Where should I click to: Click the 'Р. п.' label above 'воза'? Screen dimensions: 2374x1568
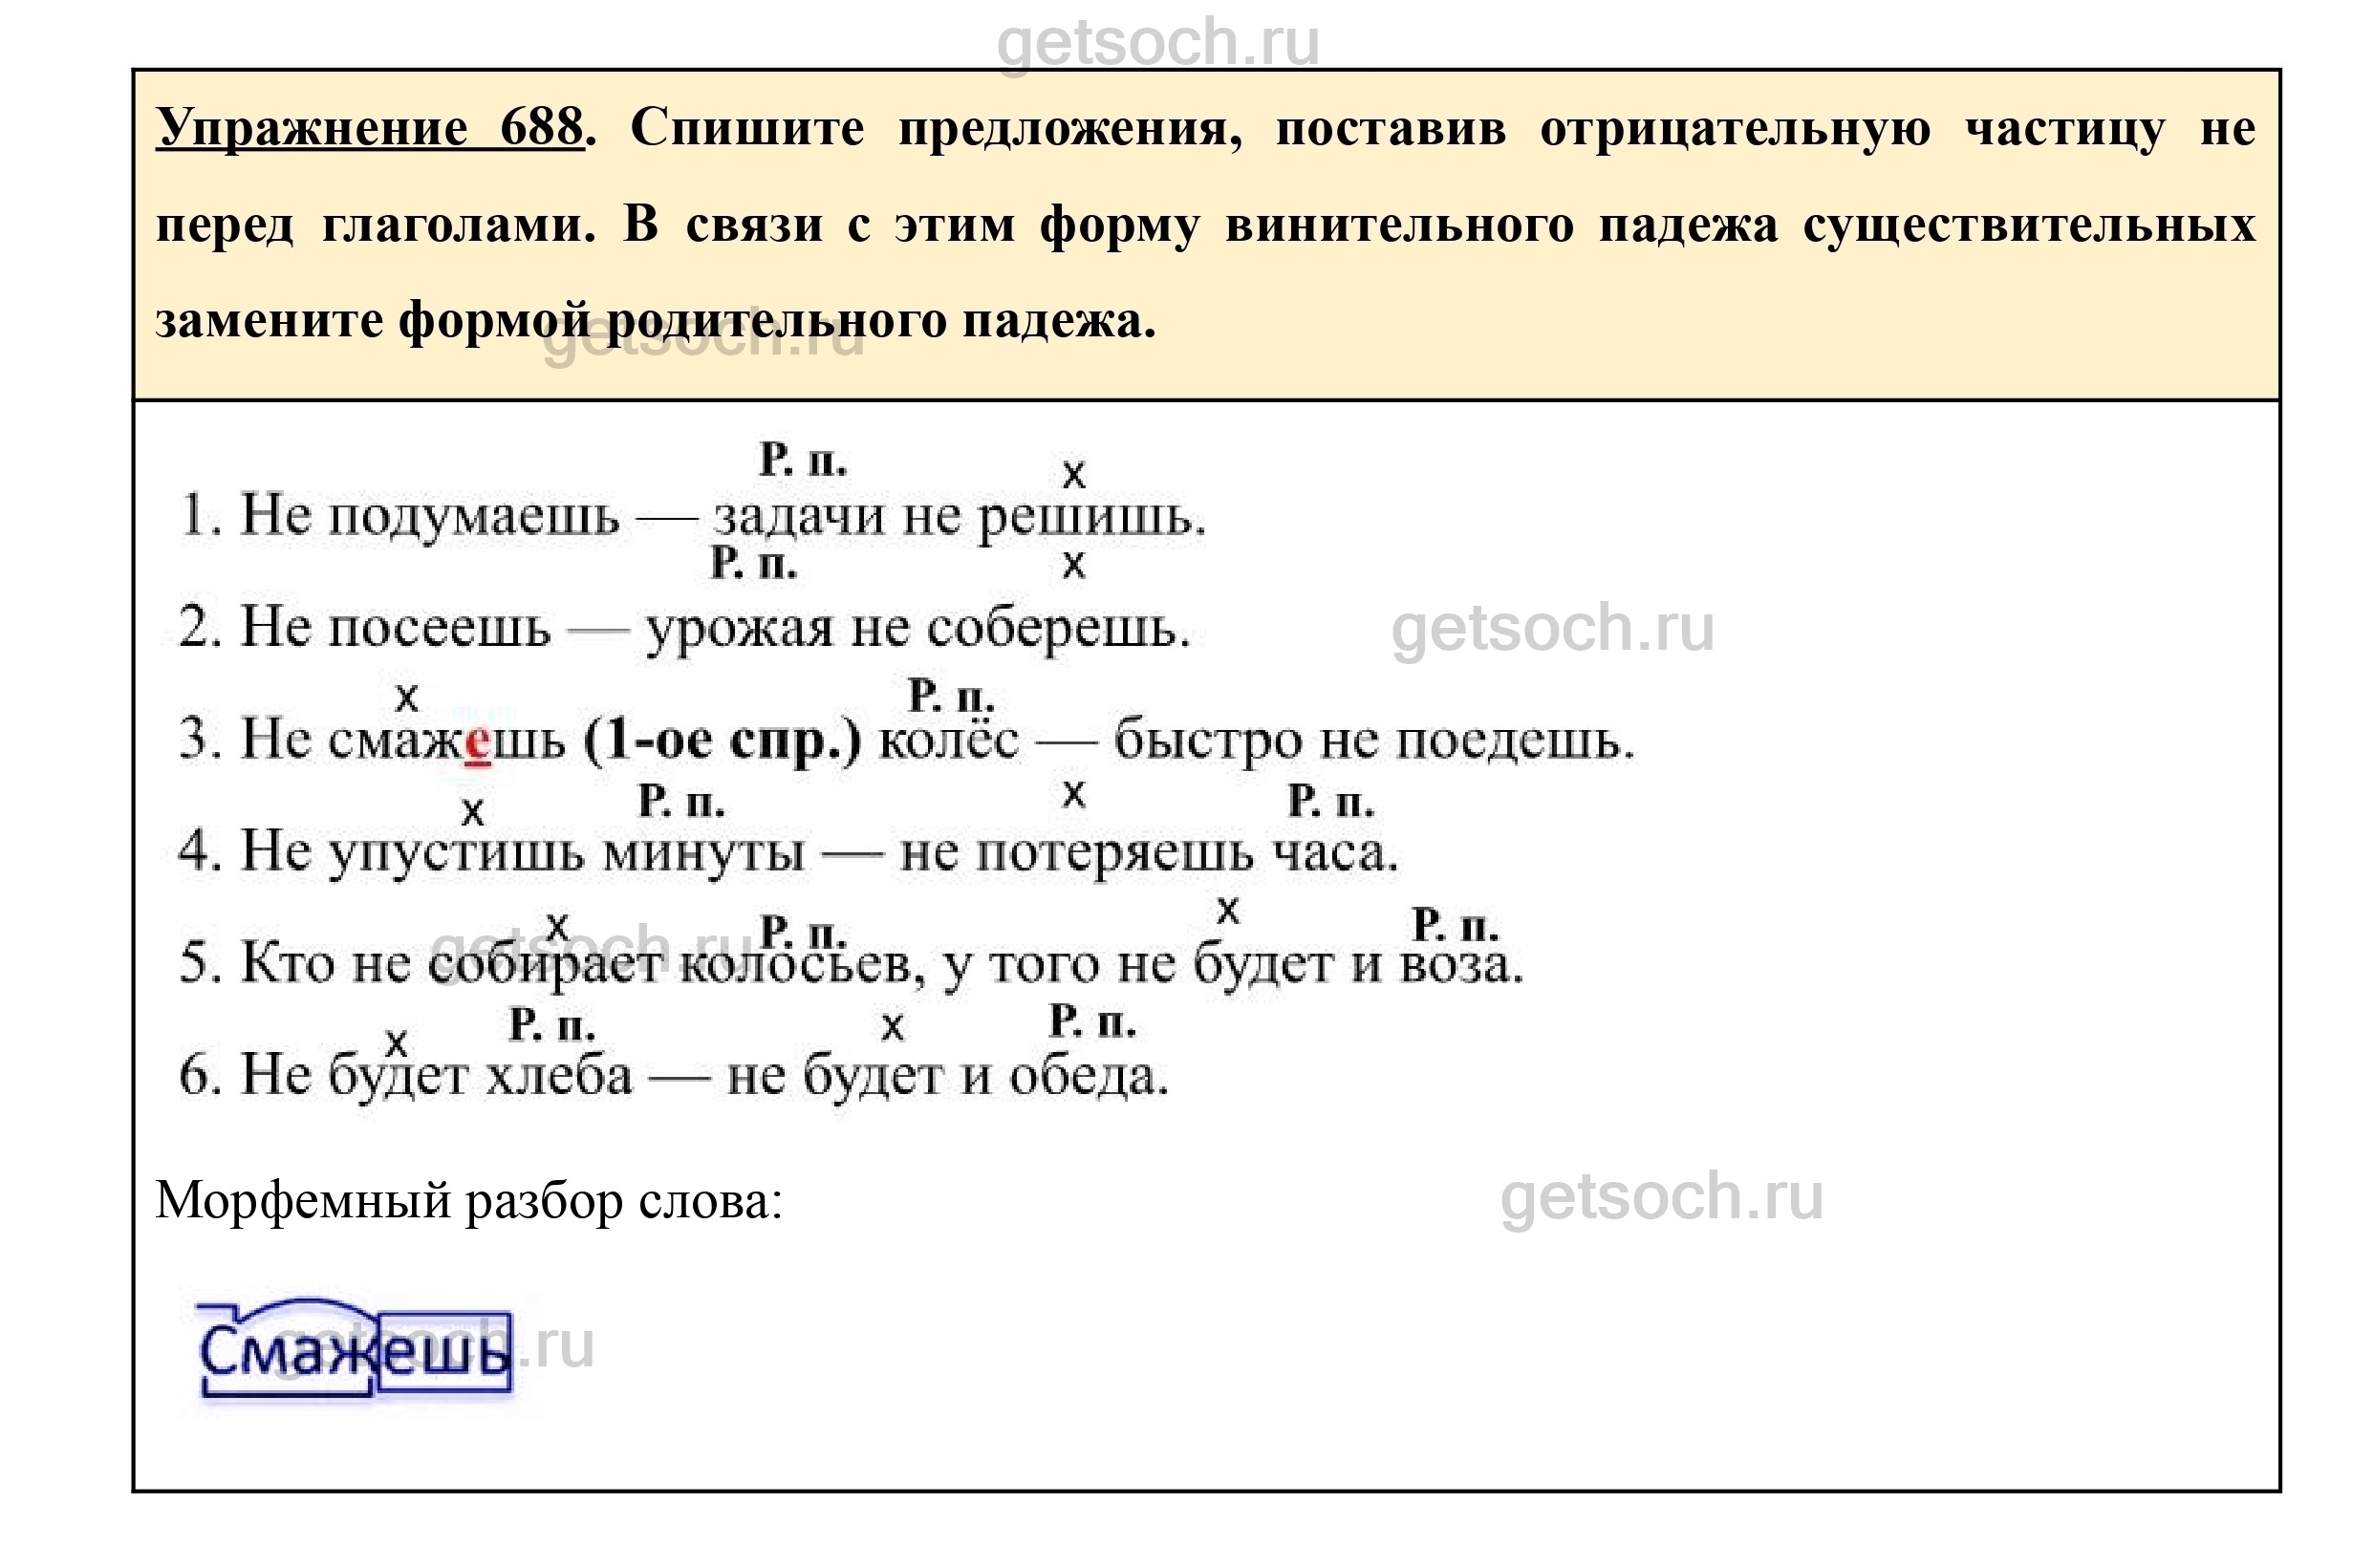click(x=1454, y=924)
